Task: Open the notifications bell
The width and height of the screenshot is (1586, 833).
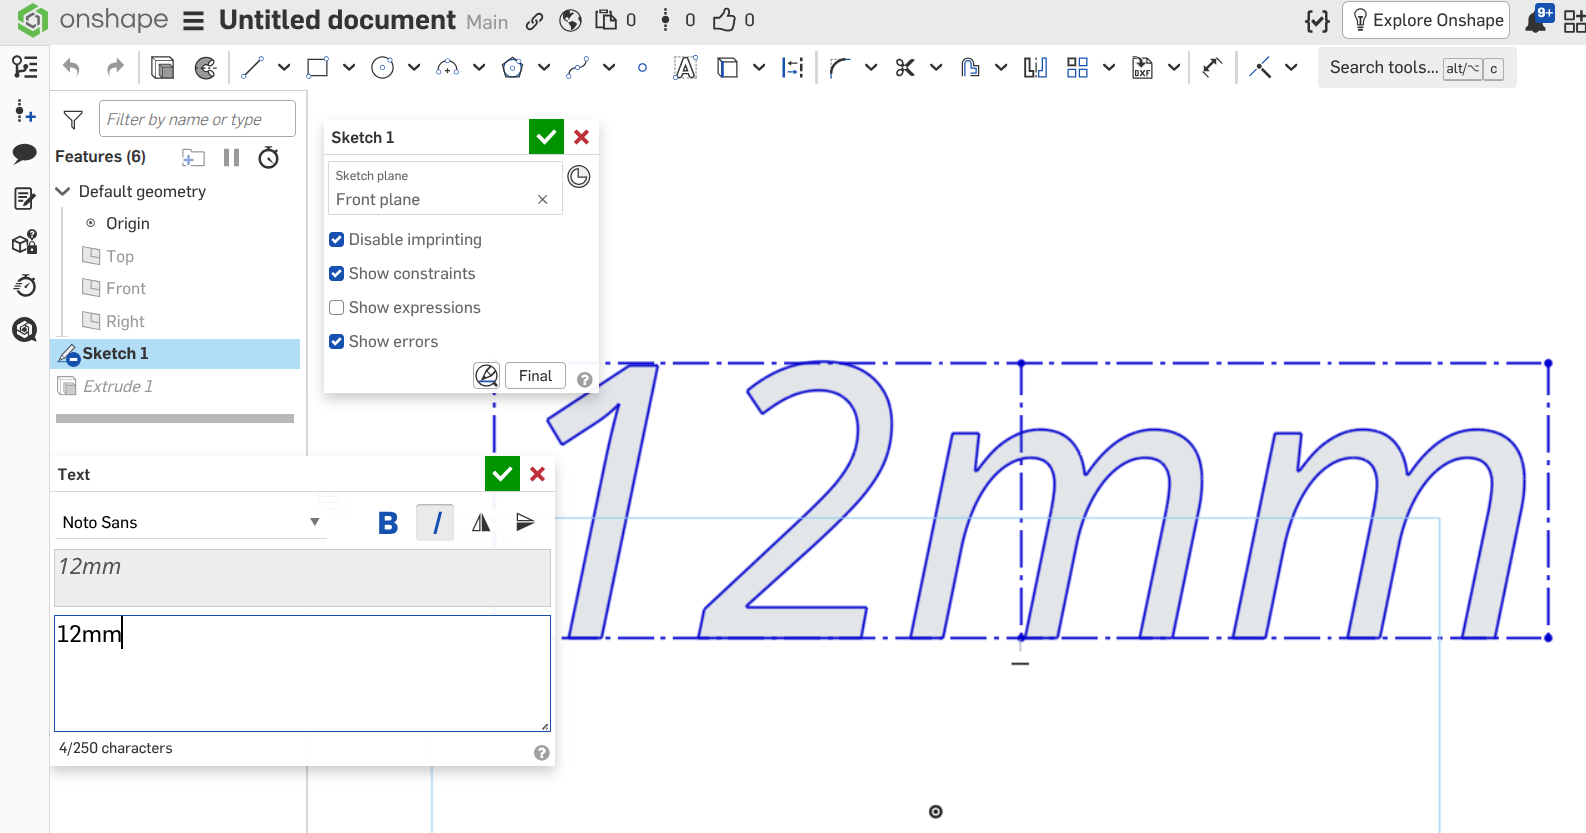Action: coord(1537,20)
